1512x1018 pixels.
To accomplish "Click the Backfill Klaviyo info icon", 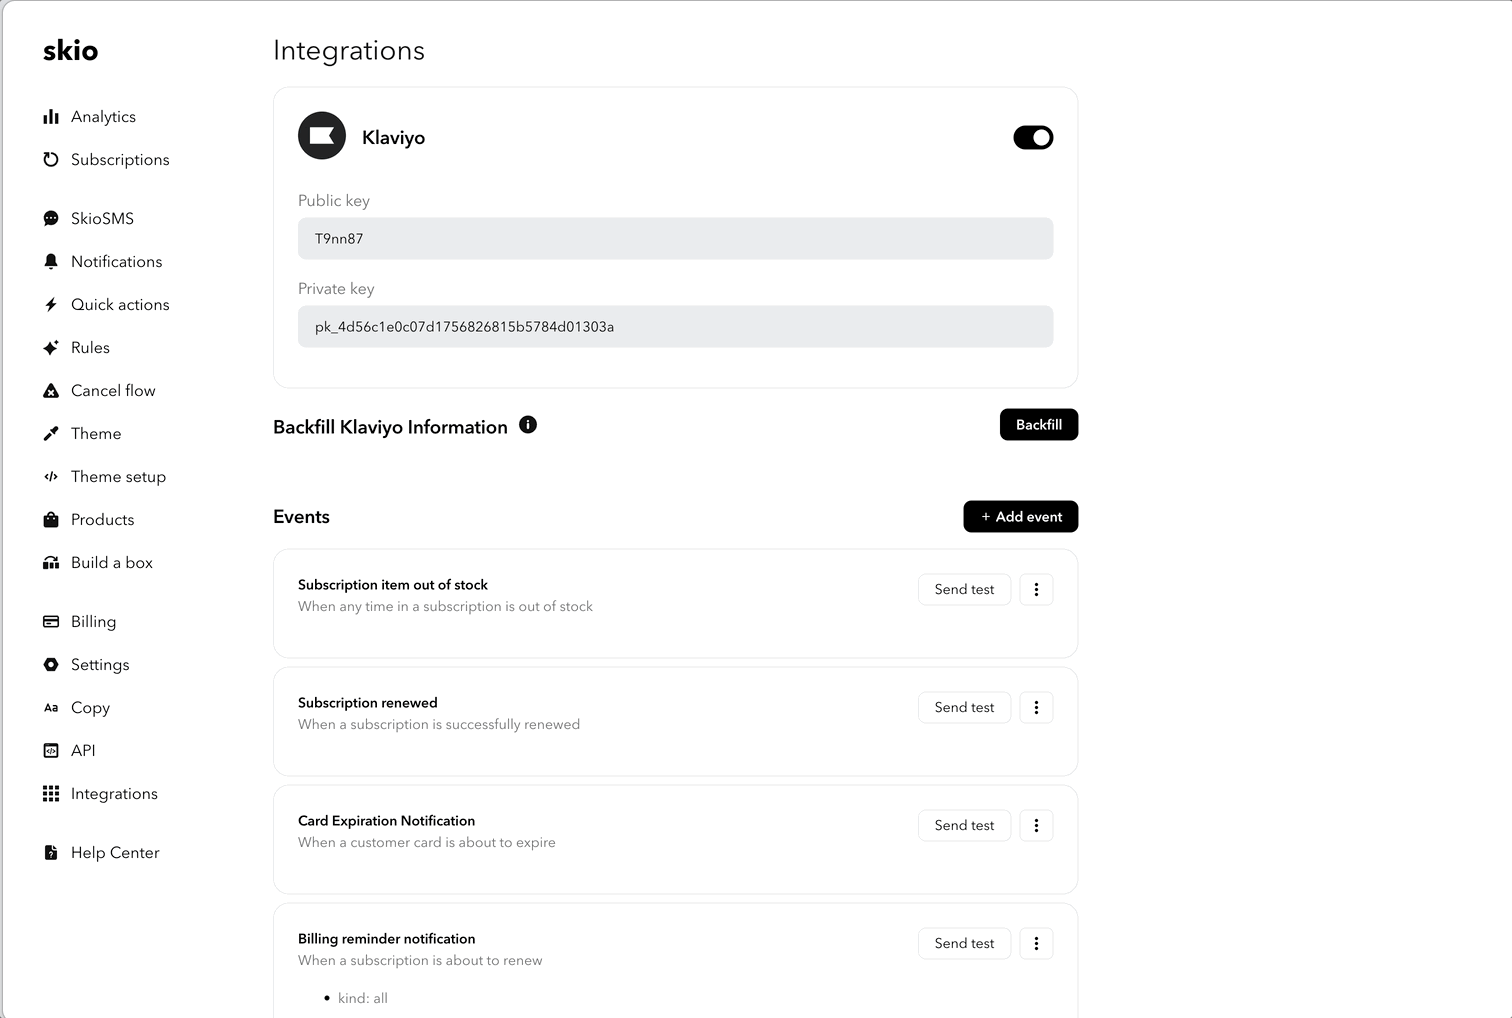I will pos(528,425).
